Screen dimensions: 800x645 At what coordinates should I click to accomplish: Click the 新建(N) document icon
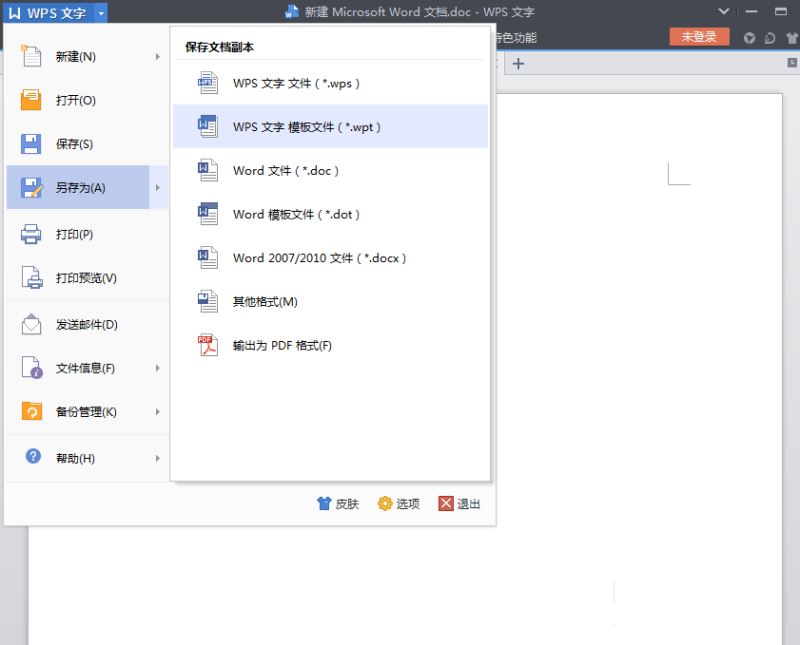31,56
